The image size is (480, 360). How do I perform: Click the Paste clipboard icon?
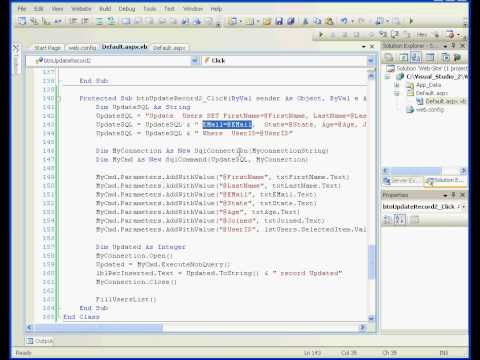click(329, 21)
